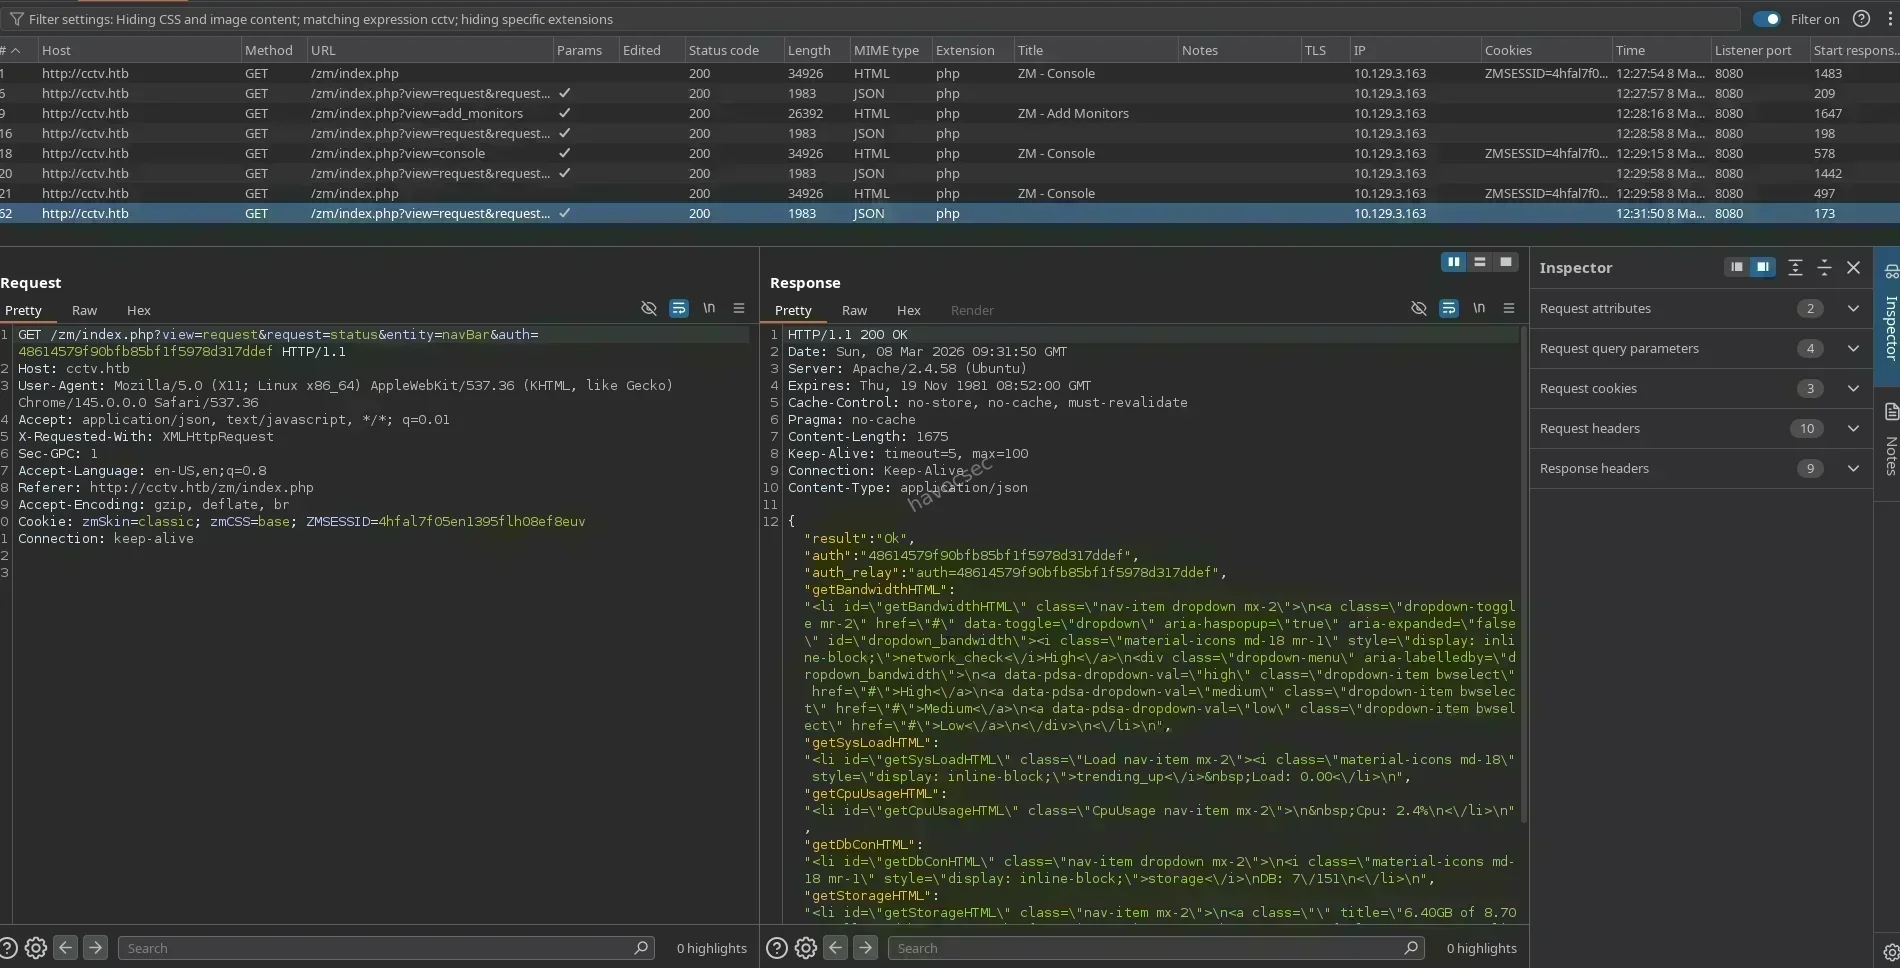Select stacked request/response layout icon
Viewport: 1900px width, 968px height.
[1480, 262]
